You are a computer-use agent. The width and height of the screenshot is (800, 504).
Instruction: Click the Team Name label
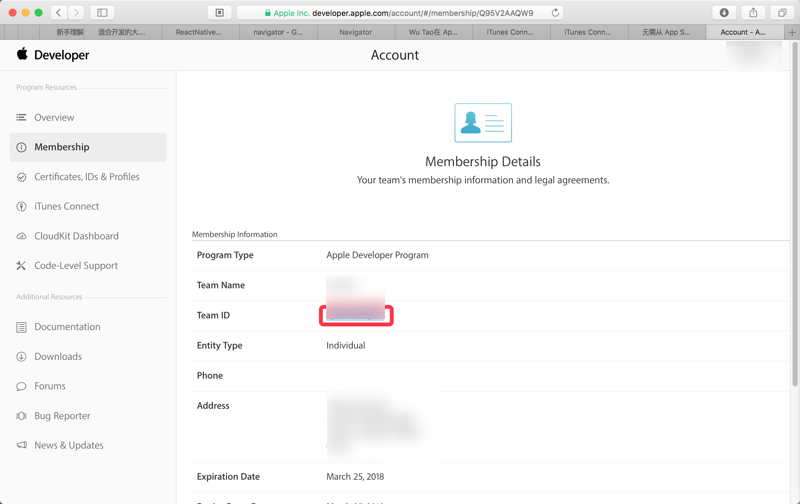tap(221, 285)
